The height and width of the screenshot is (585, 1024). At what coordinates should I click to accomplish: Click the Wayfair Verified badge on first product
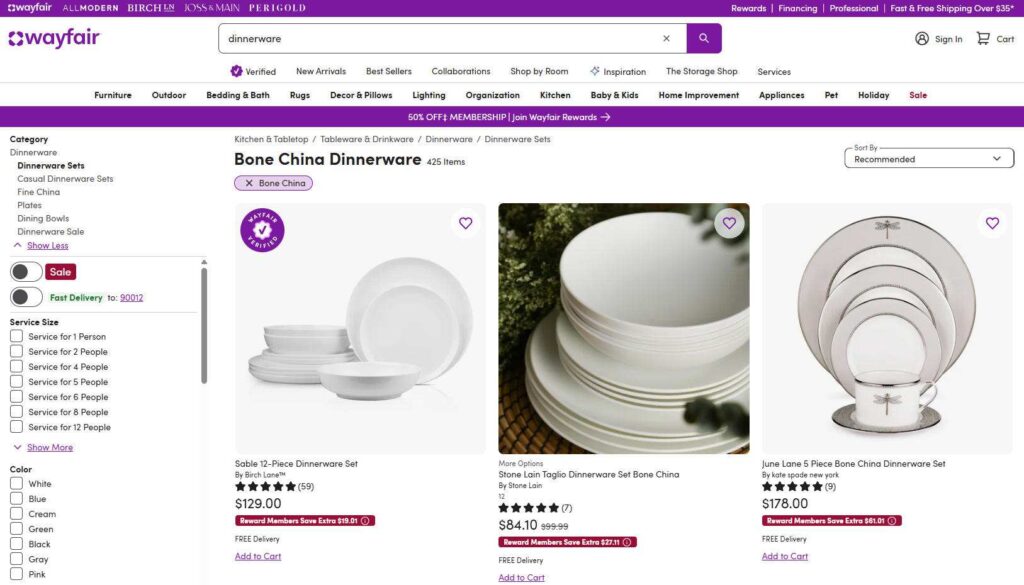[x=262, y=230]
